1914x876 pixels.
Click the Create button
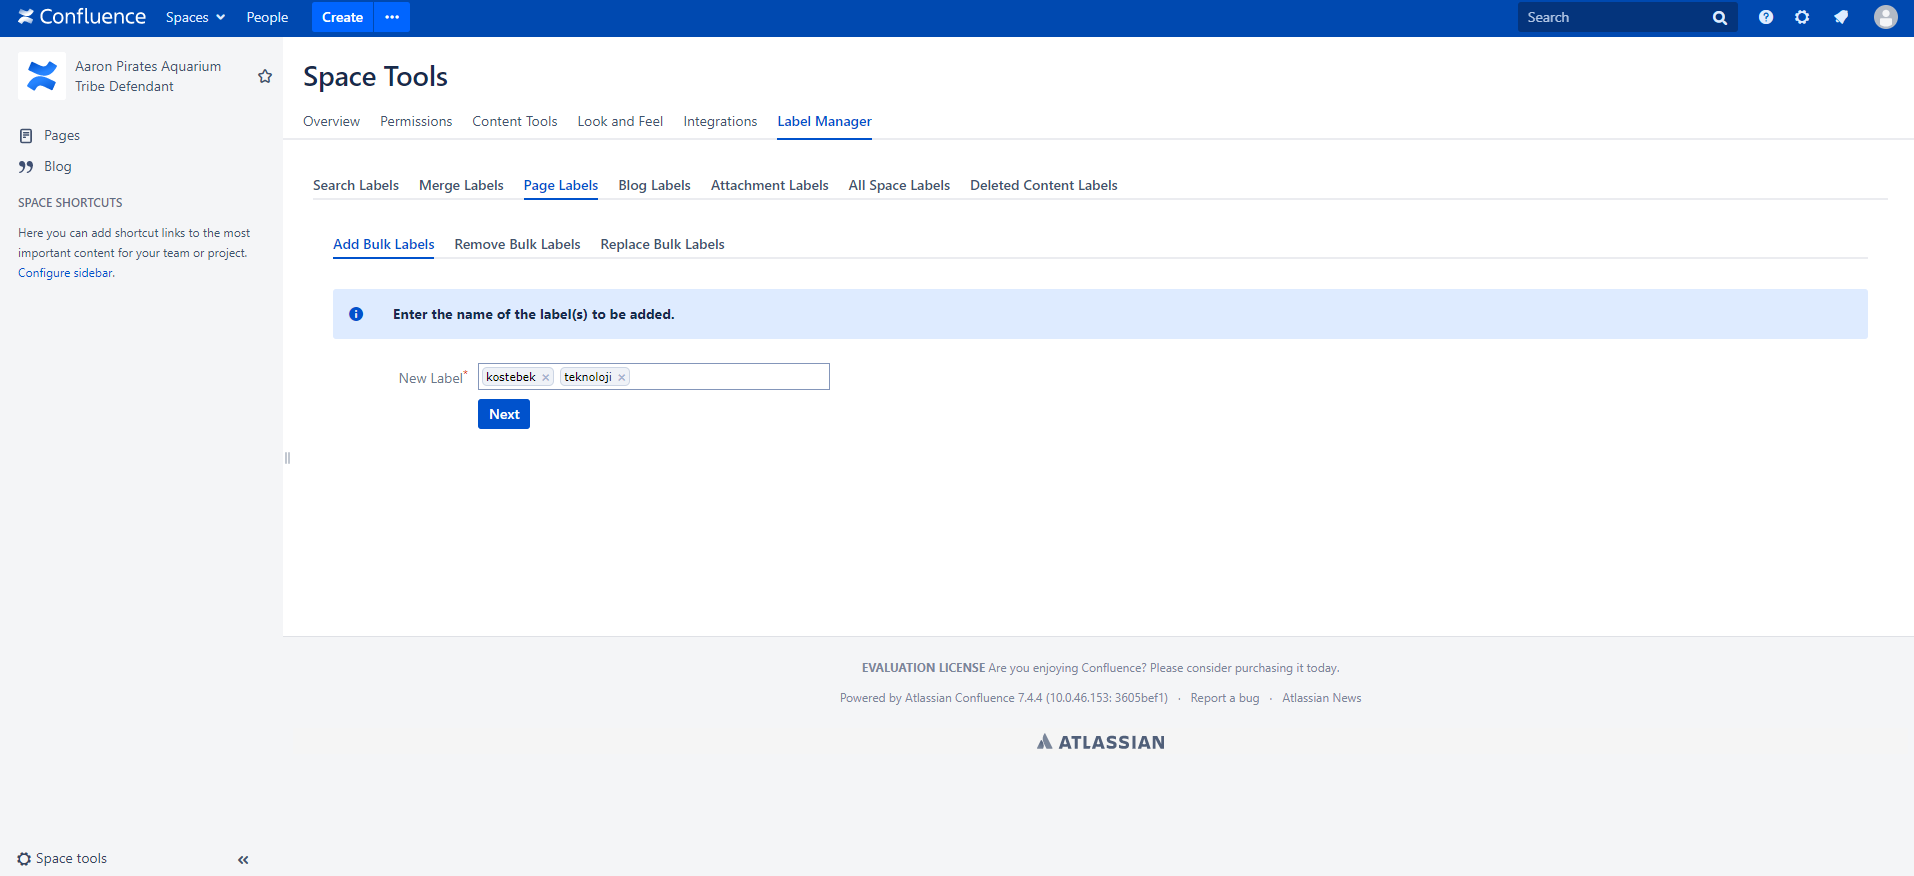[x=342, y=17]
